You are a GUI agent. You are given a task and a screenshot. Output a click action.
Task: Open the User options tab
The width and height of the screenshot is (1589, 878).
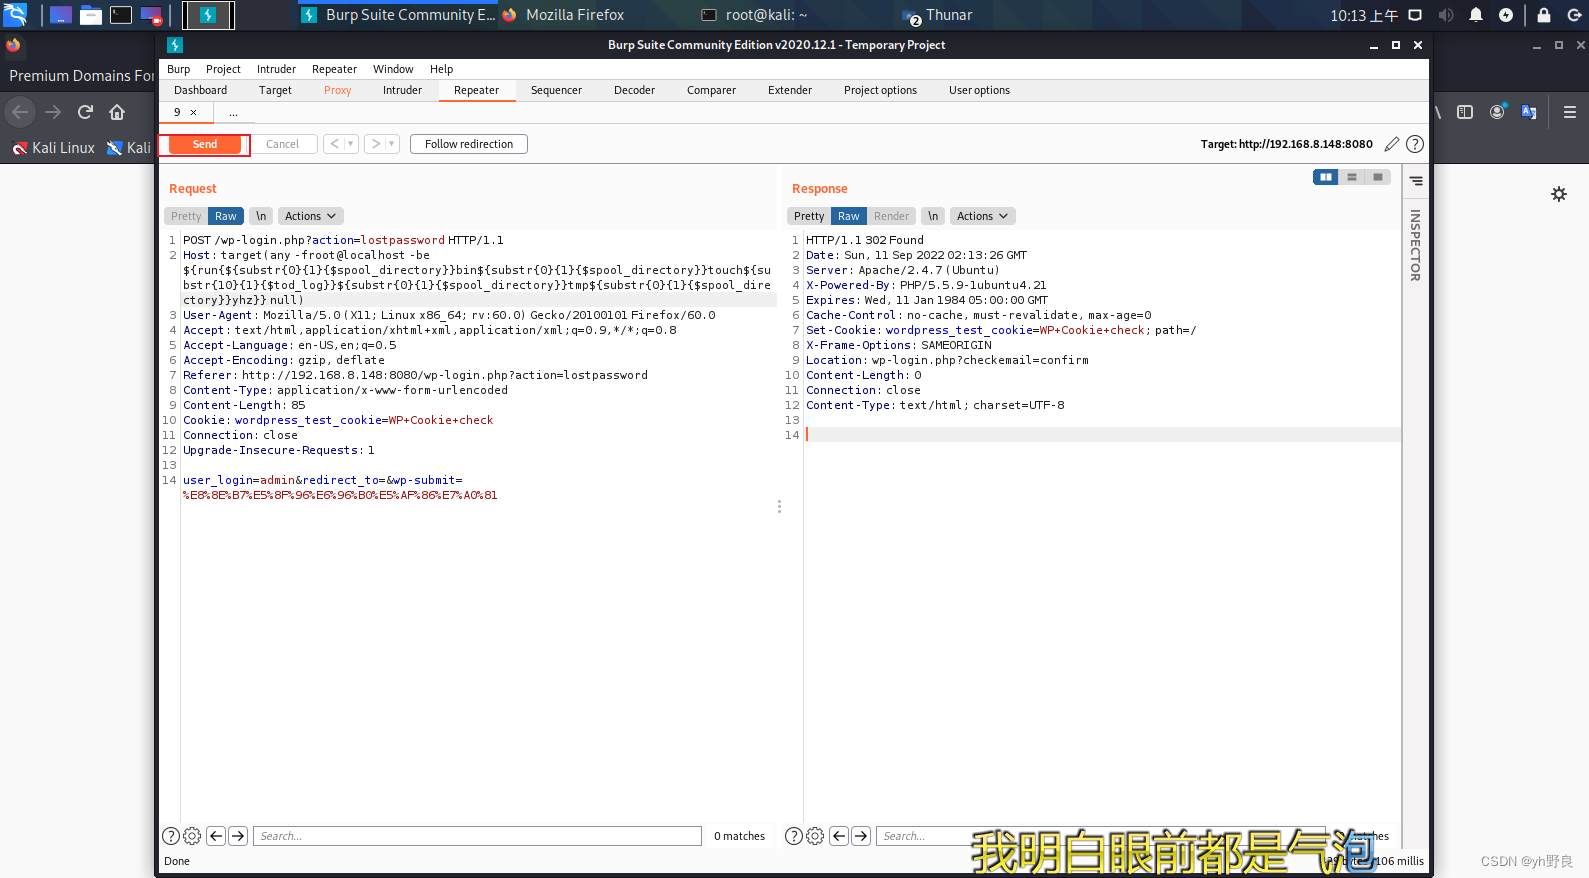point(979,90)
